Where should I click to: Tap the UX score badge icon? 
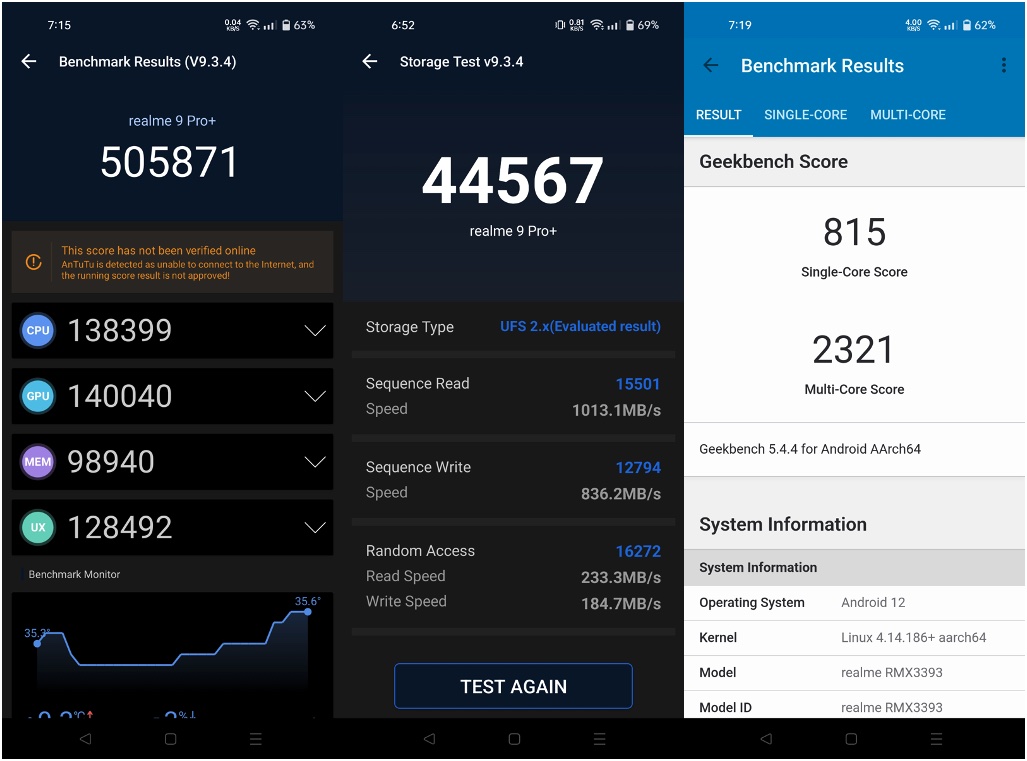pyautogui.click(x=38, y=527)
